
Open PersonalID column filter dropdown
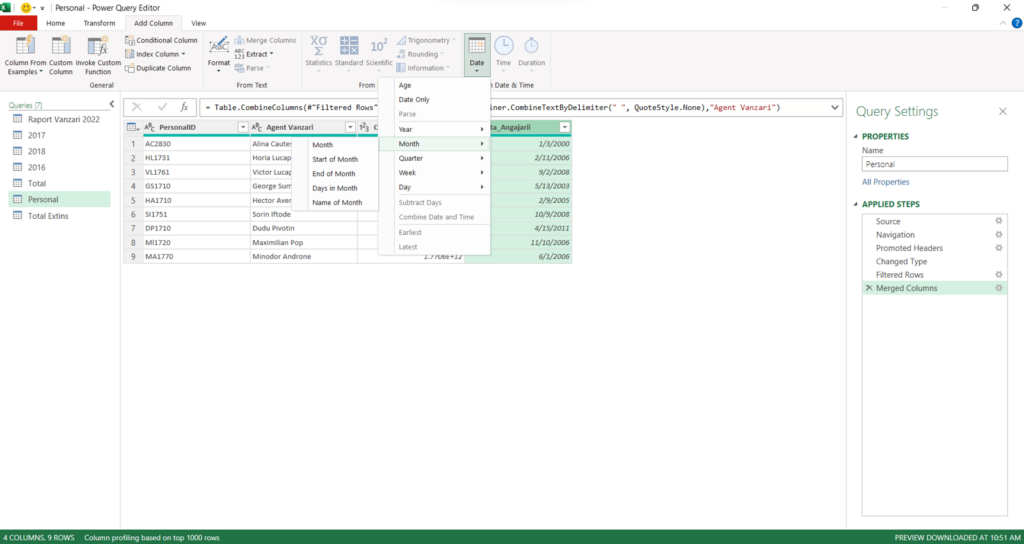[243, 127]
